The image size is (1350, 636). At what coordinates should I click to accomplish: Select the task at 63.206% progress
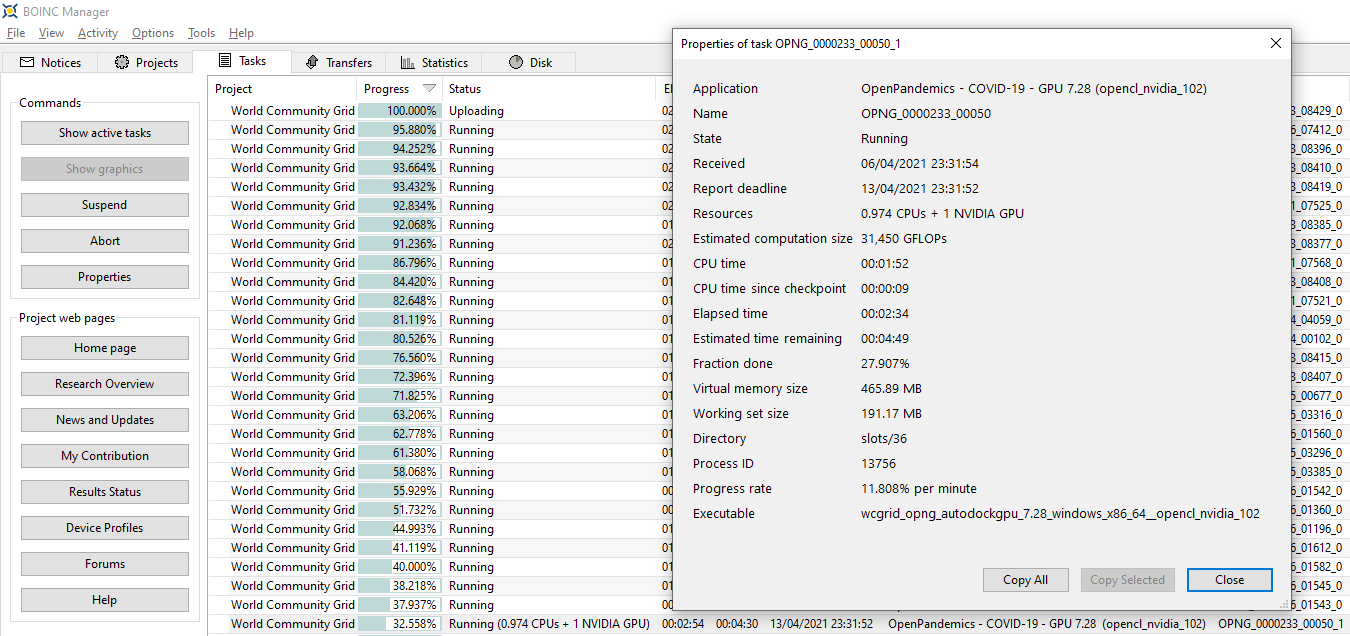398,415
